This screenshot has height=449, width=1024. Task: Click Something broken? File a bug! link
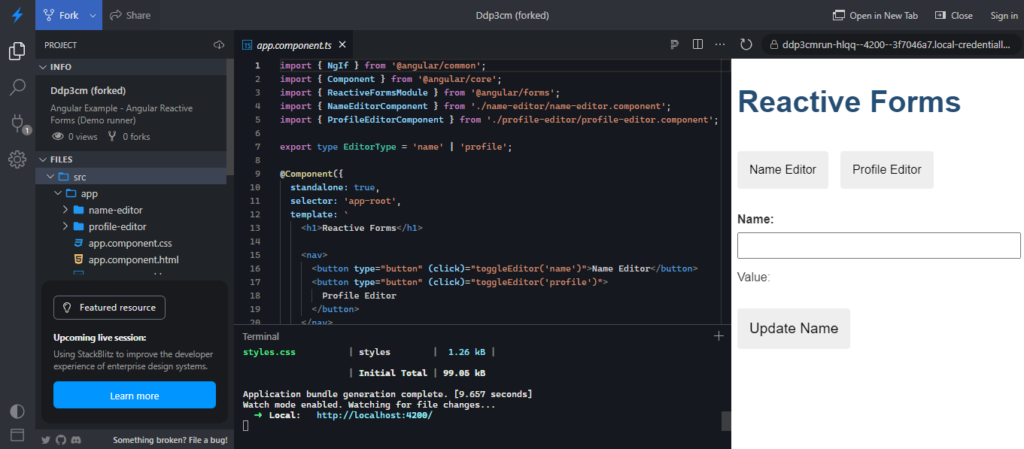[x=170, y=440]
